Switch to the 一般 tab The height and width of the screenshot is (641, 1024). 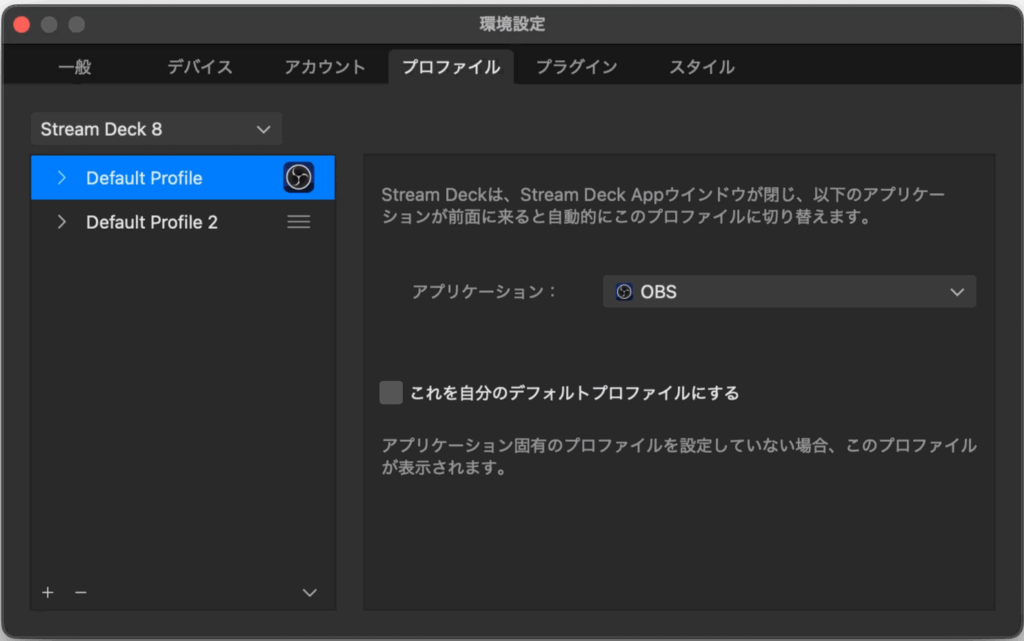point(74,67)
